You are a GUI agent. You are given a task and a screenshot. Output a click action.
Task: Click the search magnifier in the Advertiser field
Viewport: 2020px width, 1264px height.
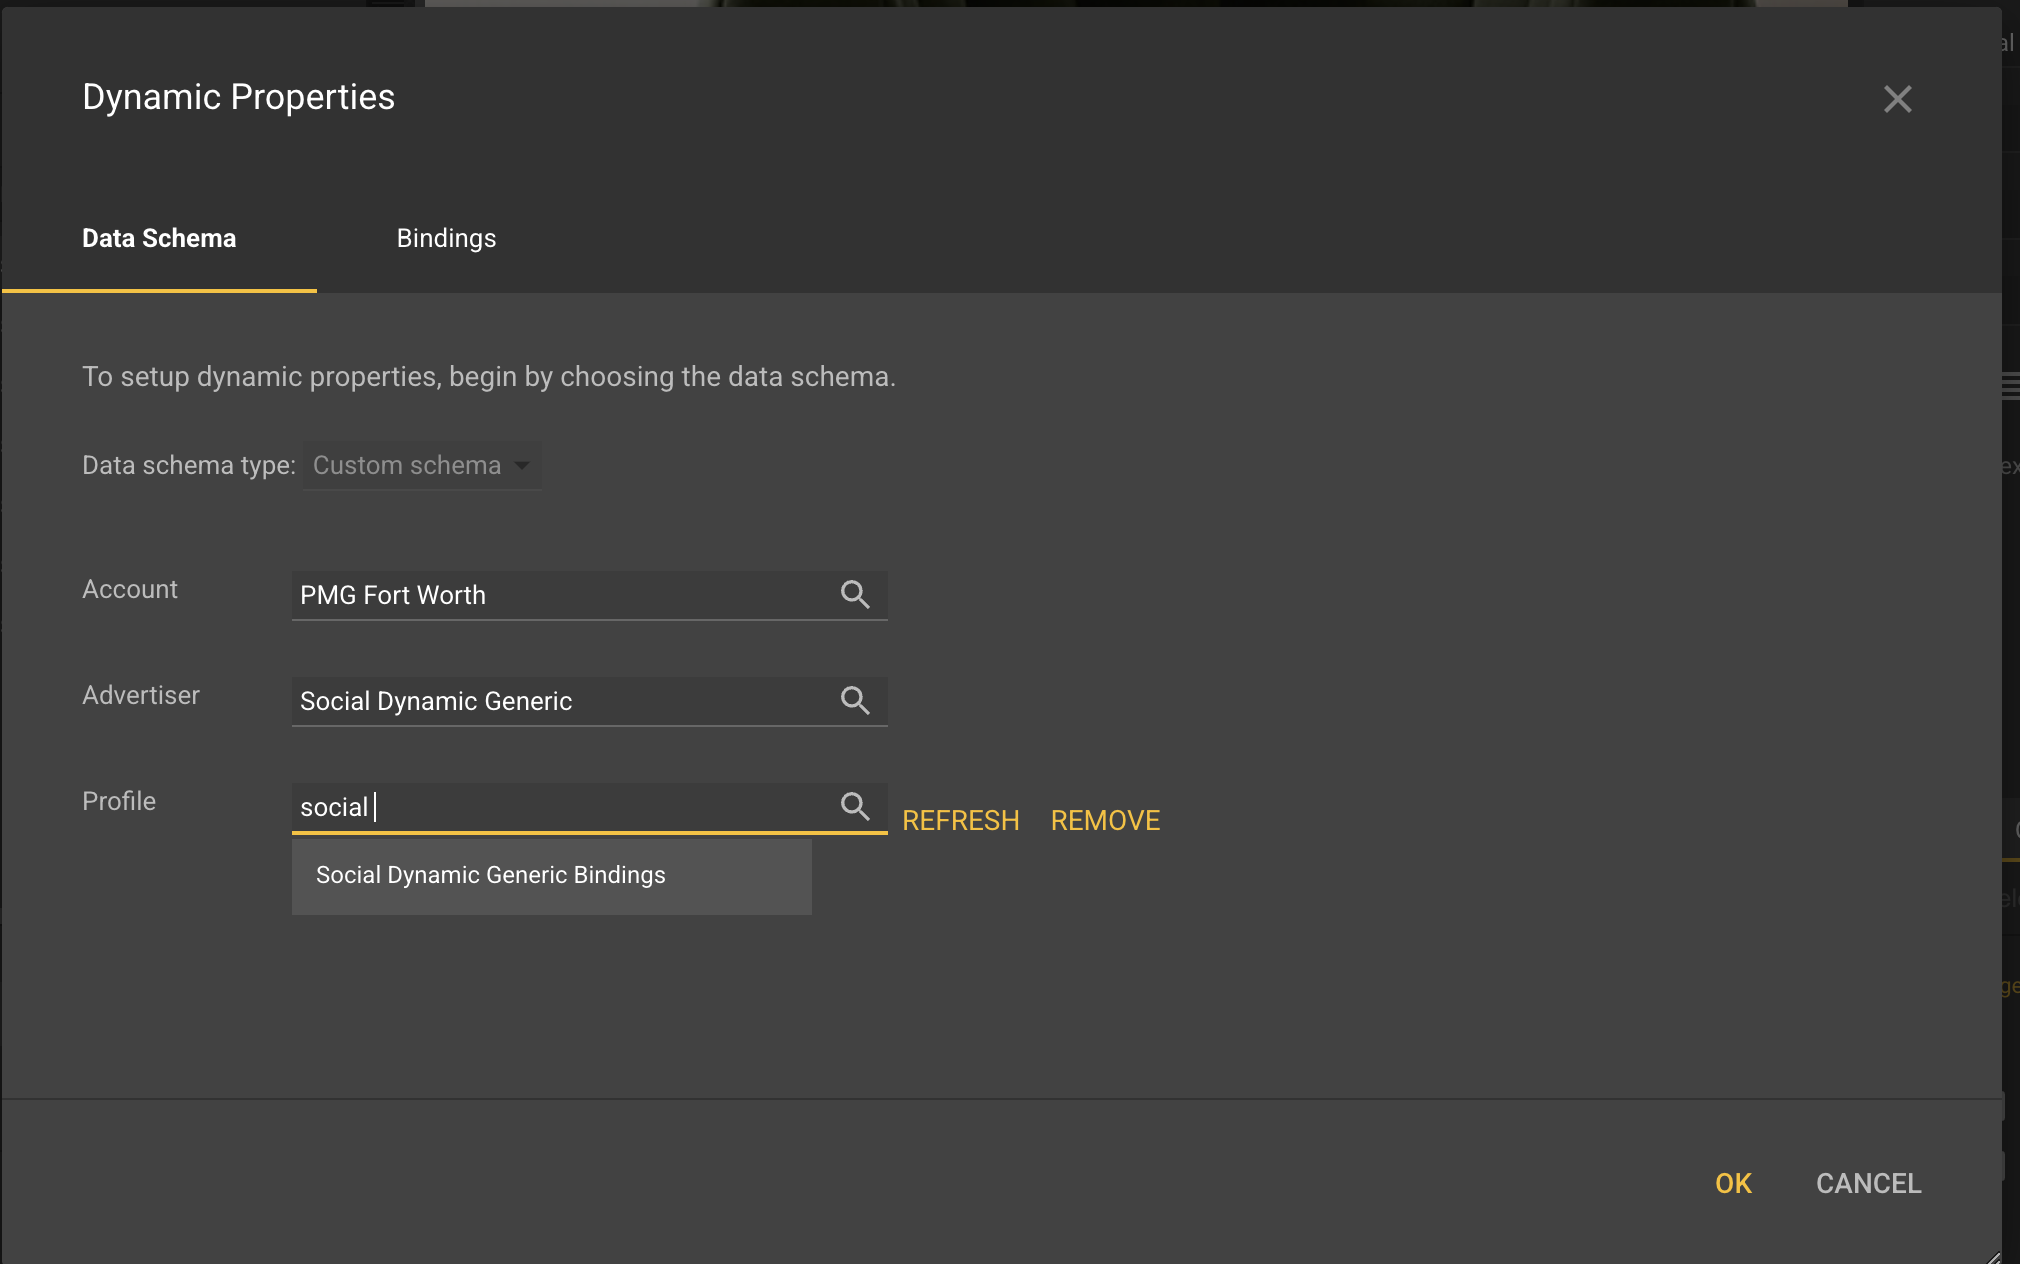(x=855, y=701)
